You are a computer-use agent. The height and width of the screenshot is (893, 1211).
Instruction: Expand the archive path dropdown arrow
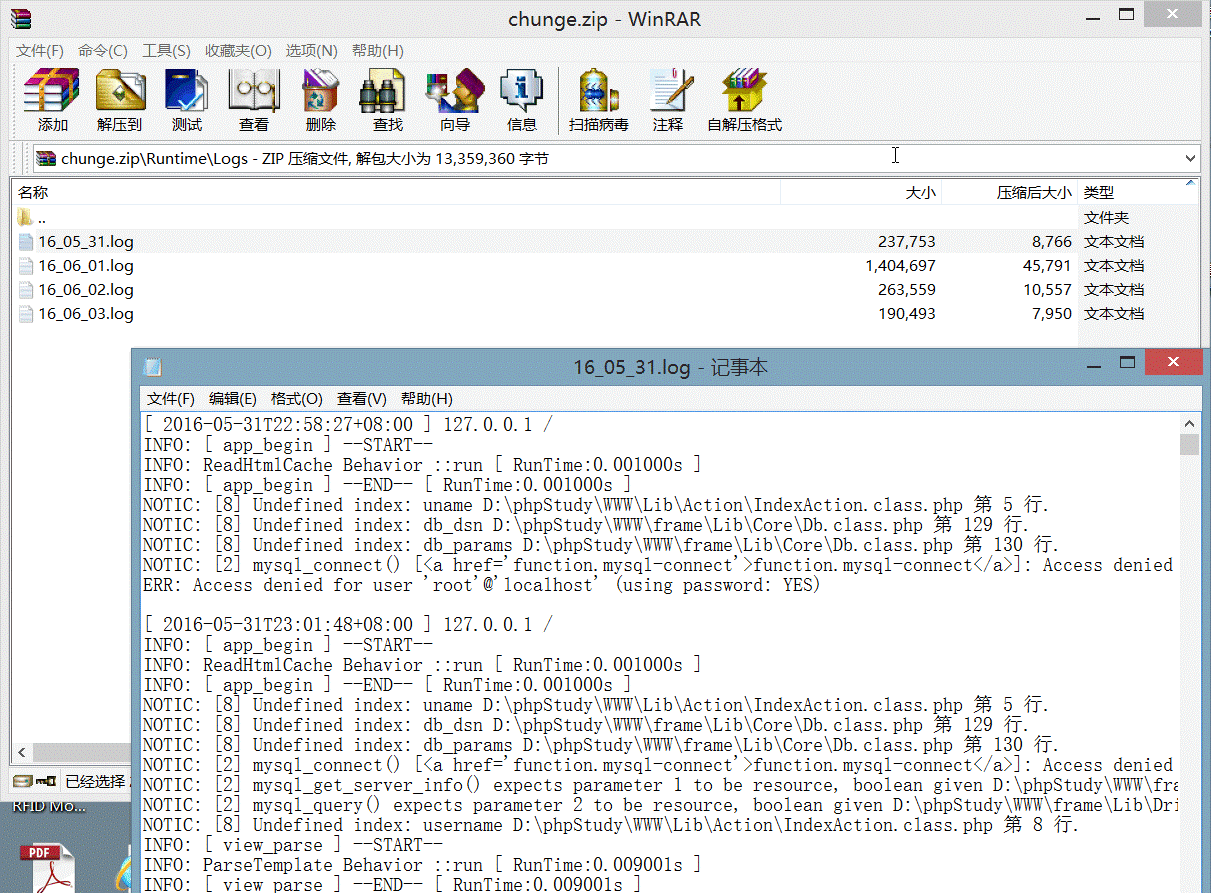pos(1190,158)
